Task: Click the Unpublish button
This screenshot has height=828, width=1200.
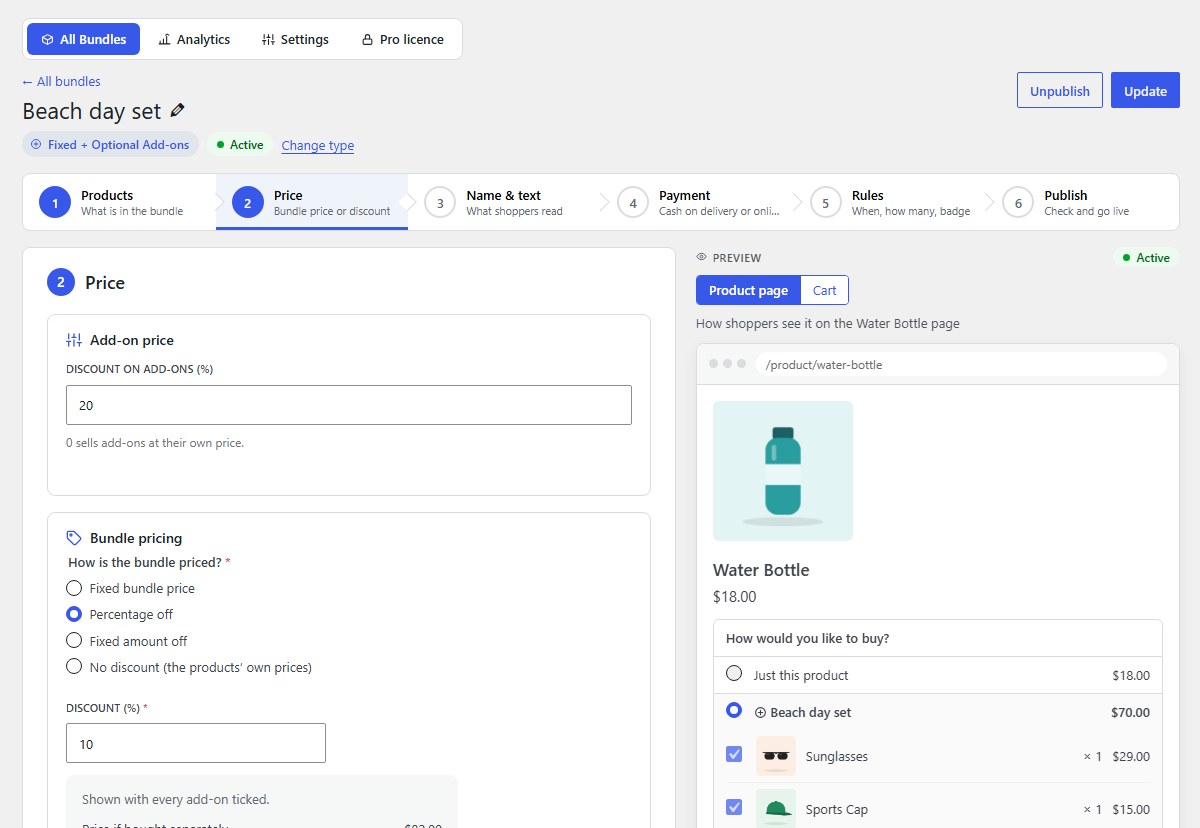Action: (x=1060, y=90)
